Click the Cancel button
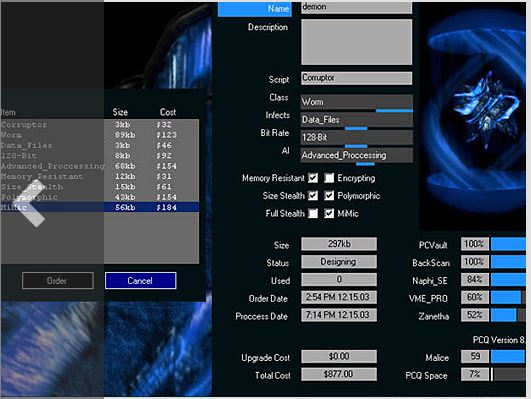The height and width of the screenshot is (399, 531). (x=141, y=281)
